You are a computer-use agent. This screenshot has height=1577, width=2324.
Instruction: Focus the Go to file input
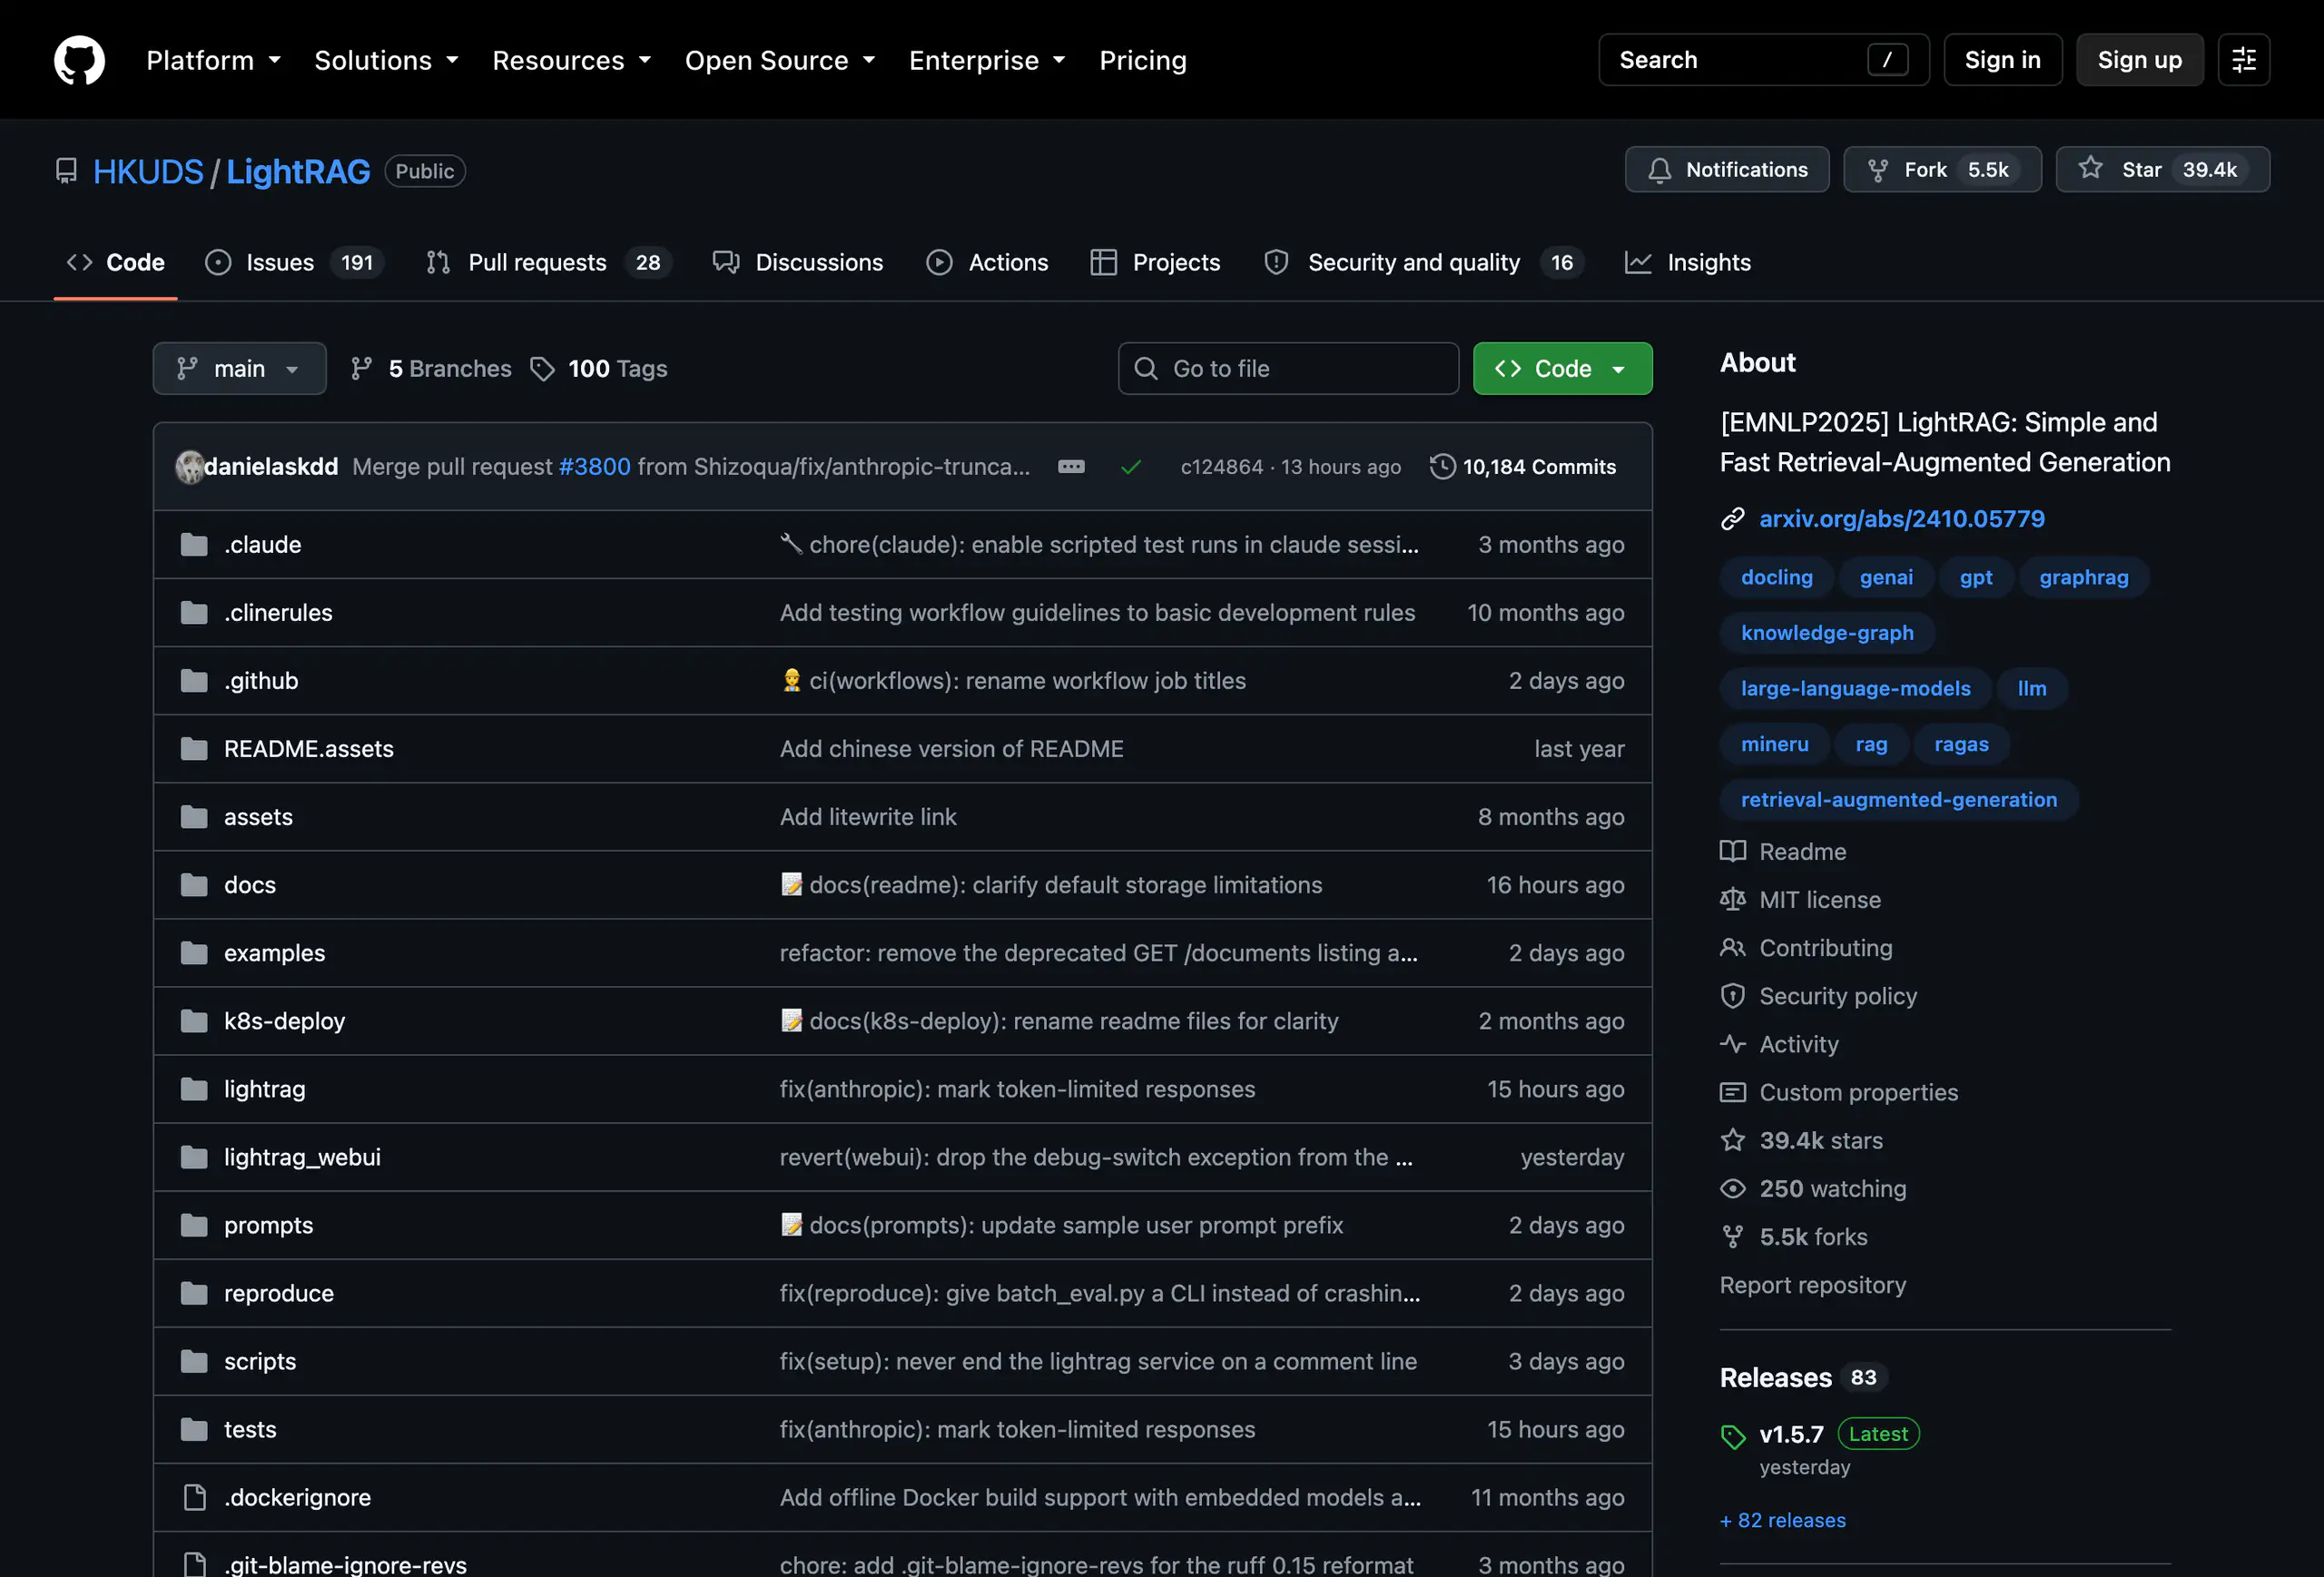(x=1288, y=369)
